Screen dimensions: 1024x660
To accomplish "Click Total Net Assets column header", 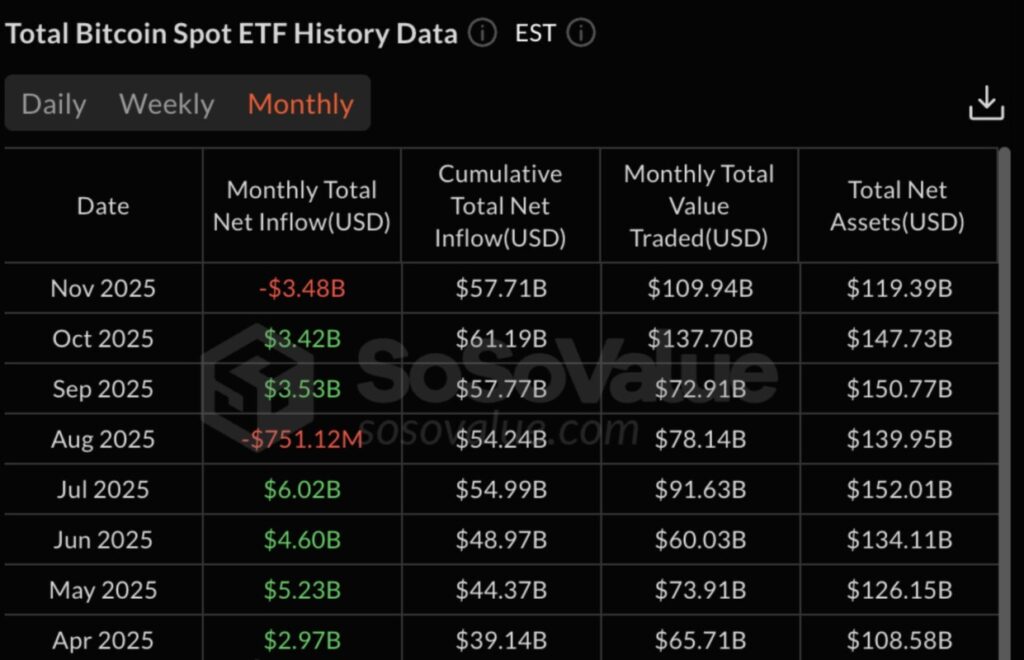I will pyautogui.click(x=897, y=206).
